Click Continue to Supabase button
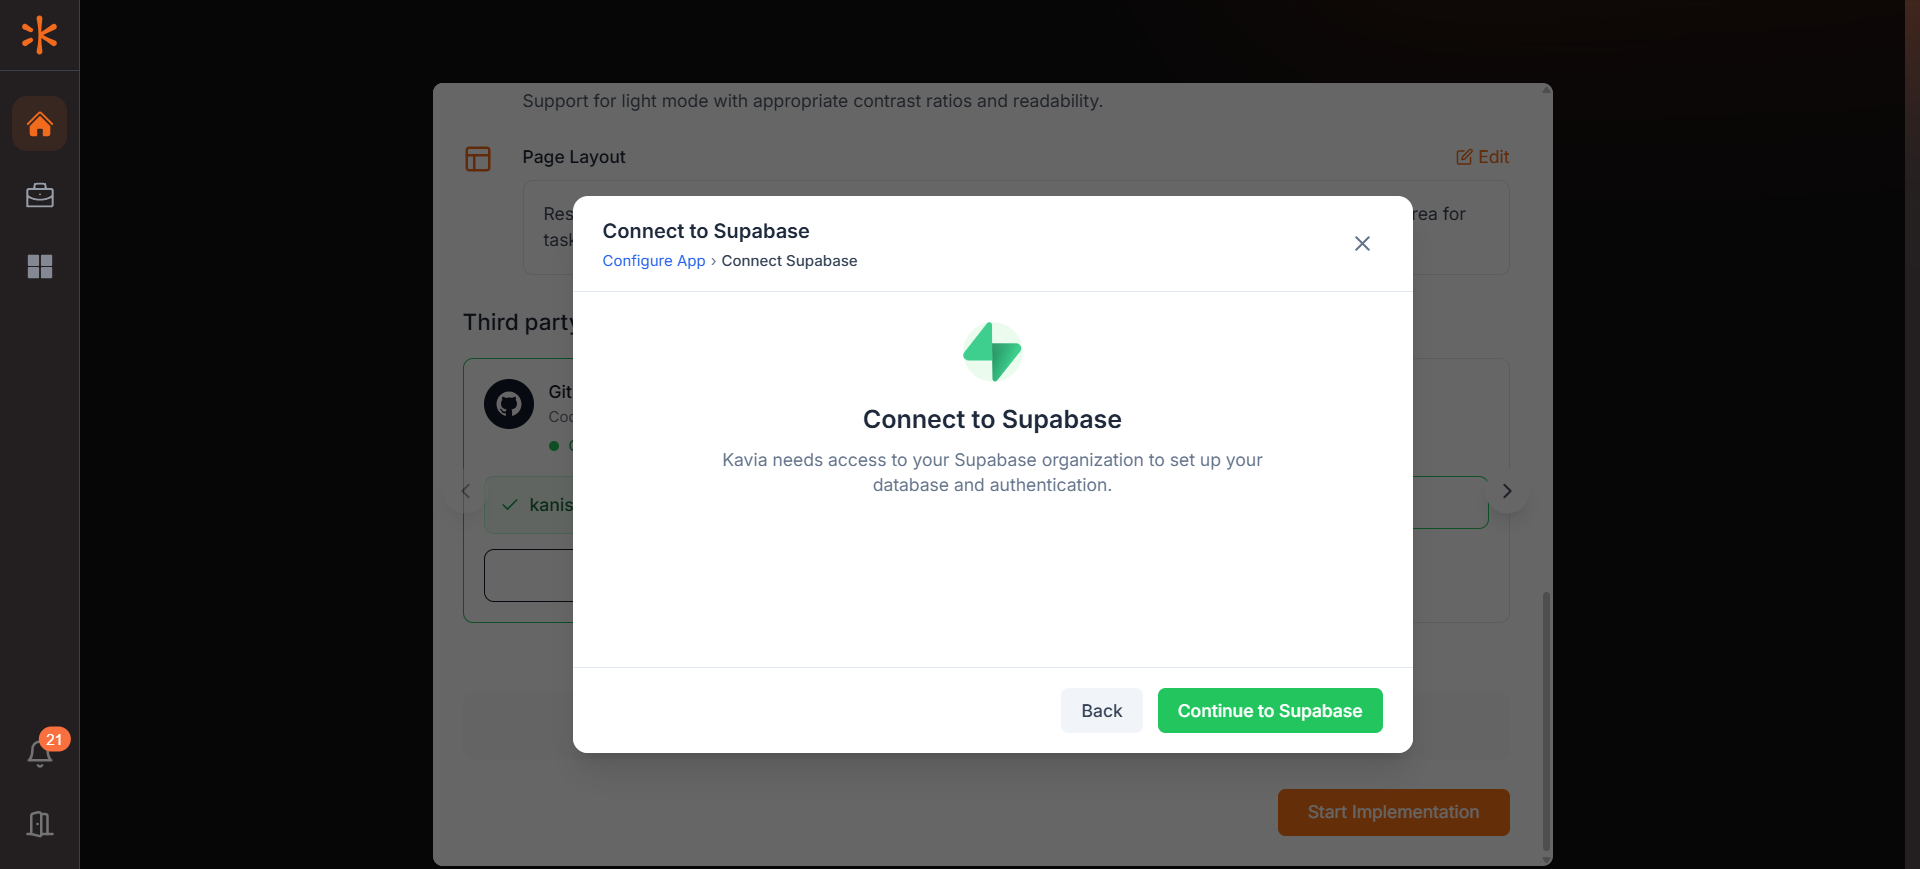This screenshot has height=869, width=1920. click(1270, 711)
